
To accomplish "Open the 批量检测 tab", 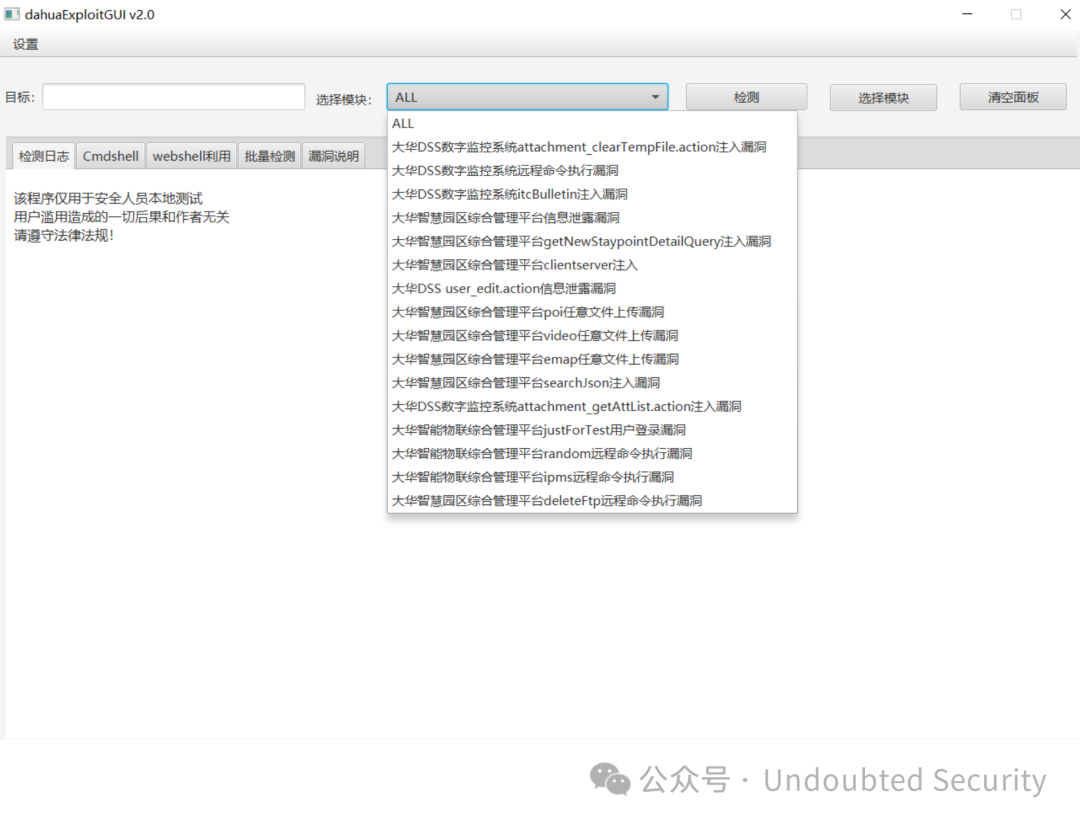I will pos(269,156).
